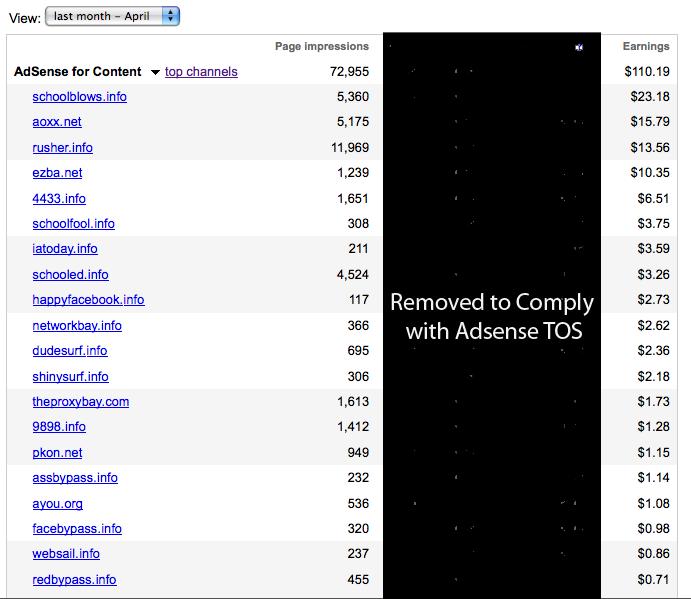Click the redbypass.info link
Image resolution: width=691 pixels, height=599 pixels.
click(74, 580)
